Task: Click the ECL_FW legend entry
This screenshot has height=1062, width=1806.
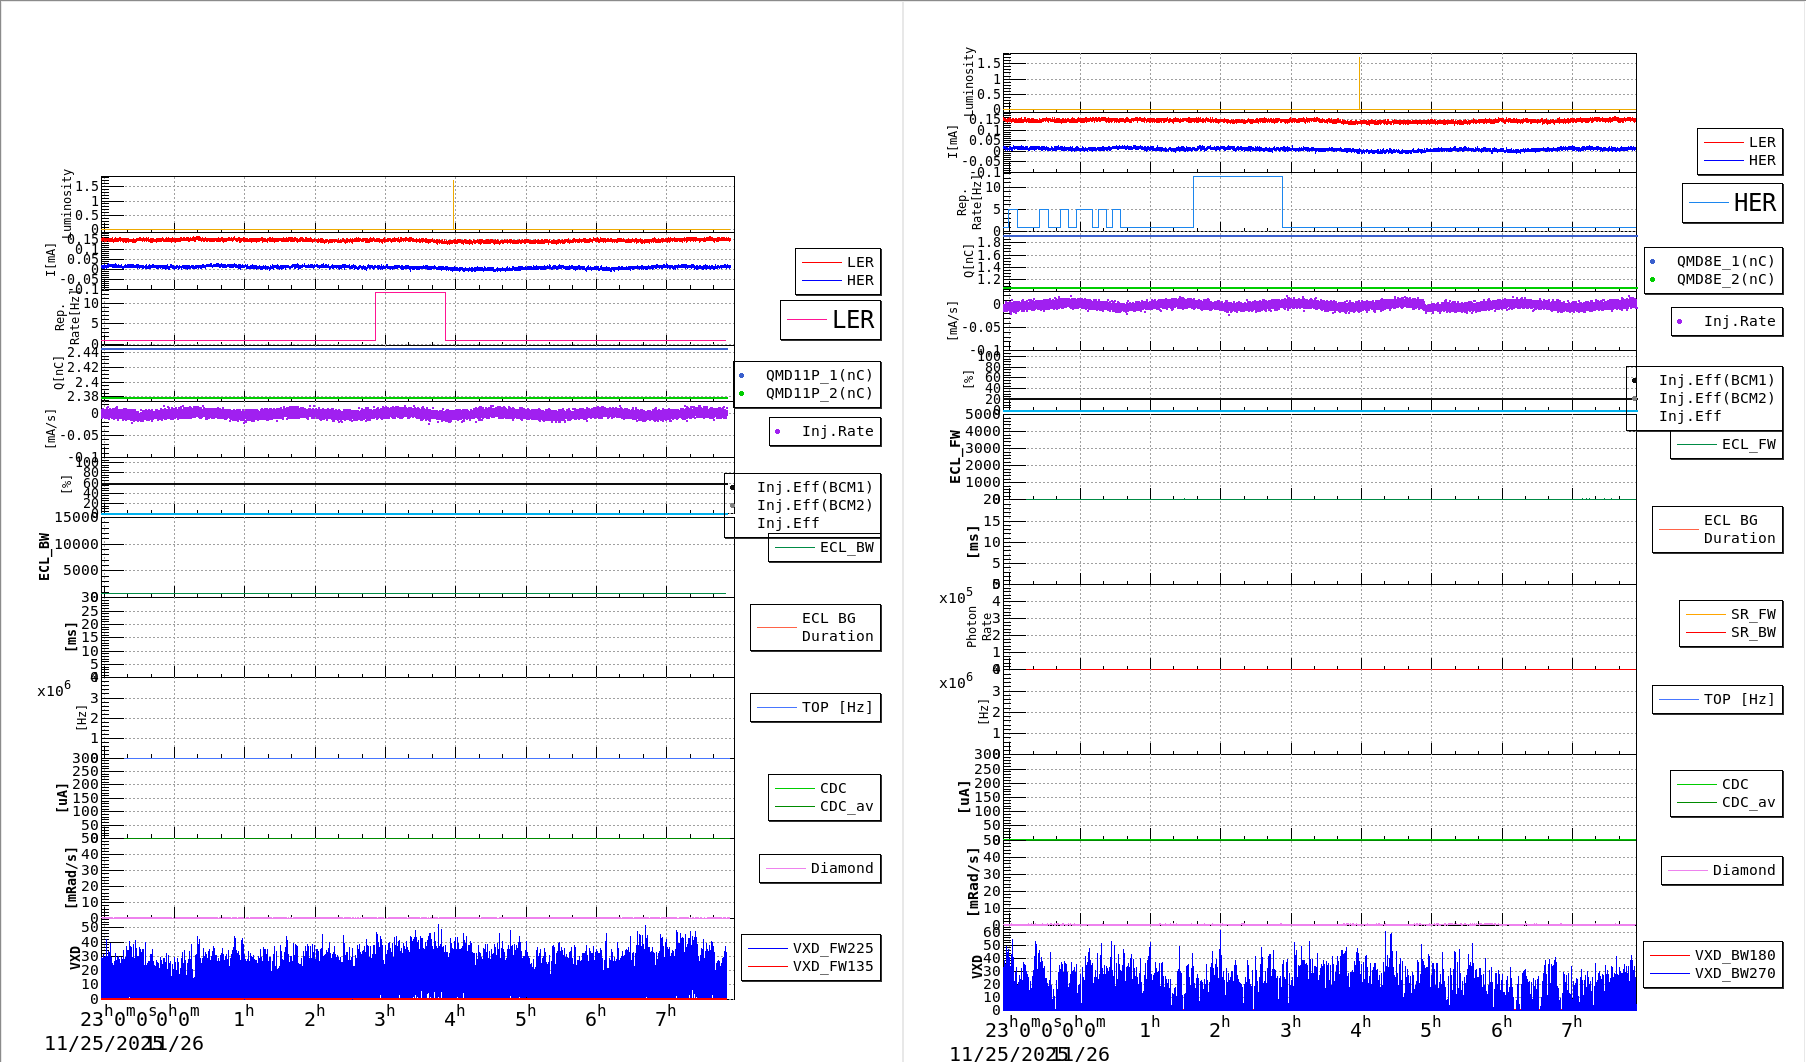Action: coord(1725,444)
